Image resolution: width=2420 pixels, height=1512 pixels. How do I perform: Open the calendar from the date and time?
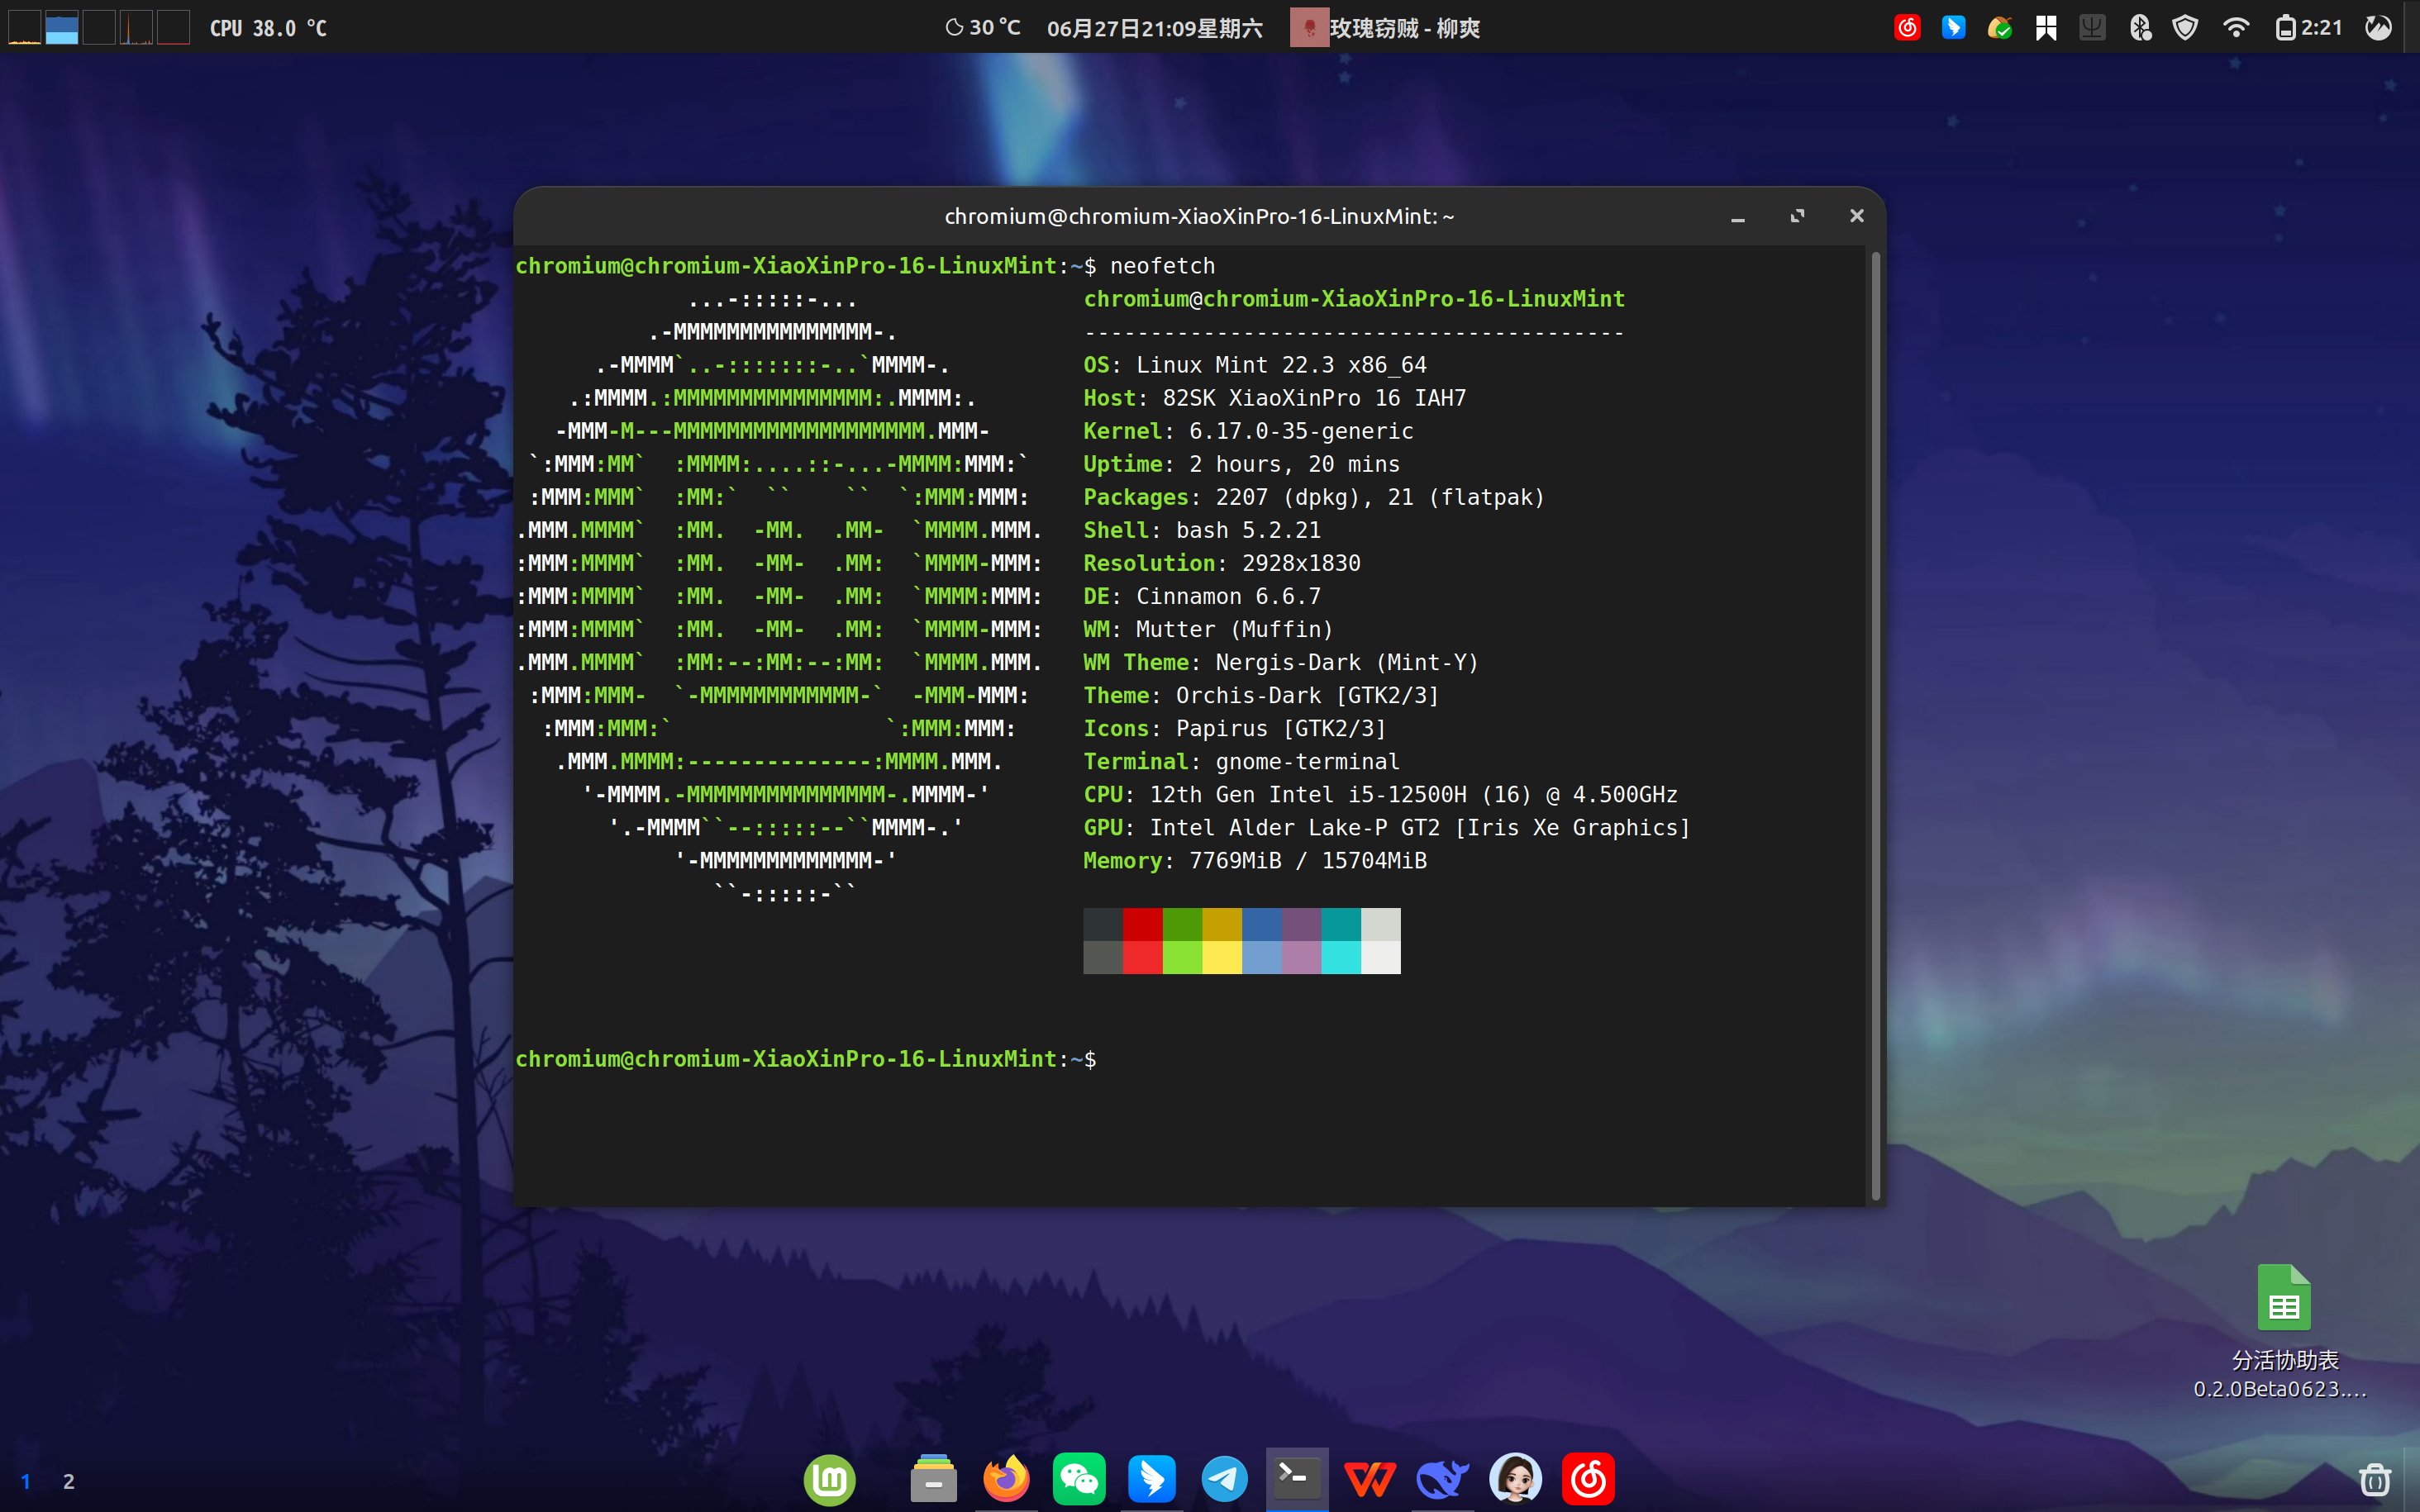[1154, 28]
